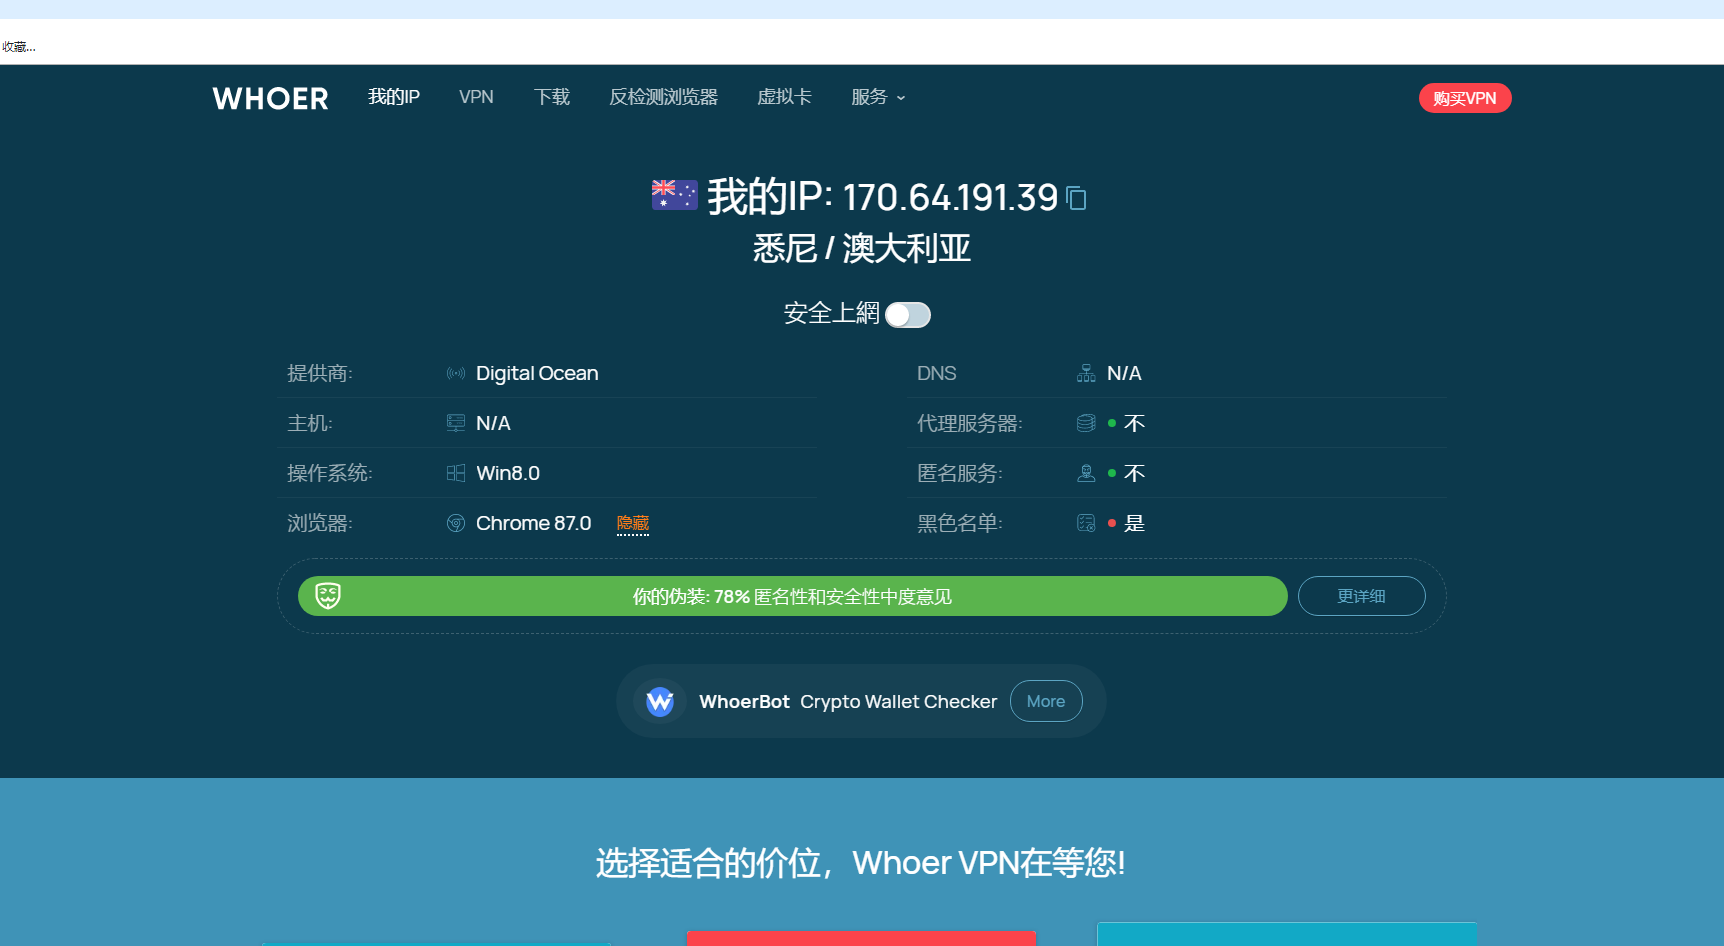Expand the 服务 dropdown menu
This screenshot has width=1724, height=946.
[x=878, y=97]
